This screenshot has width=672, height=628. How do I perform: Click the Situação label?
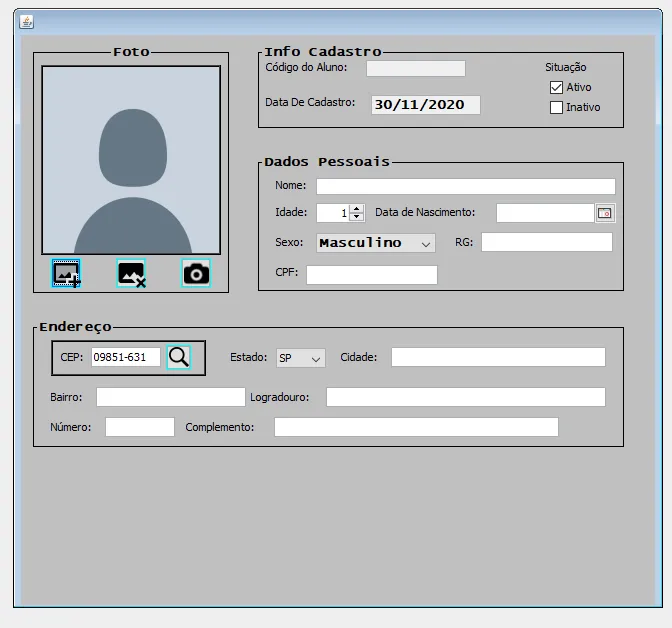pyautogui.click(x=565, y=67)
